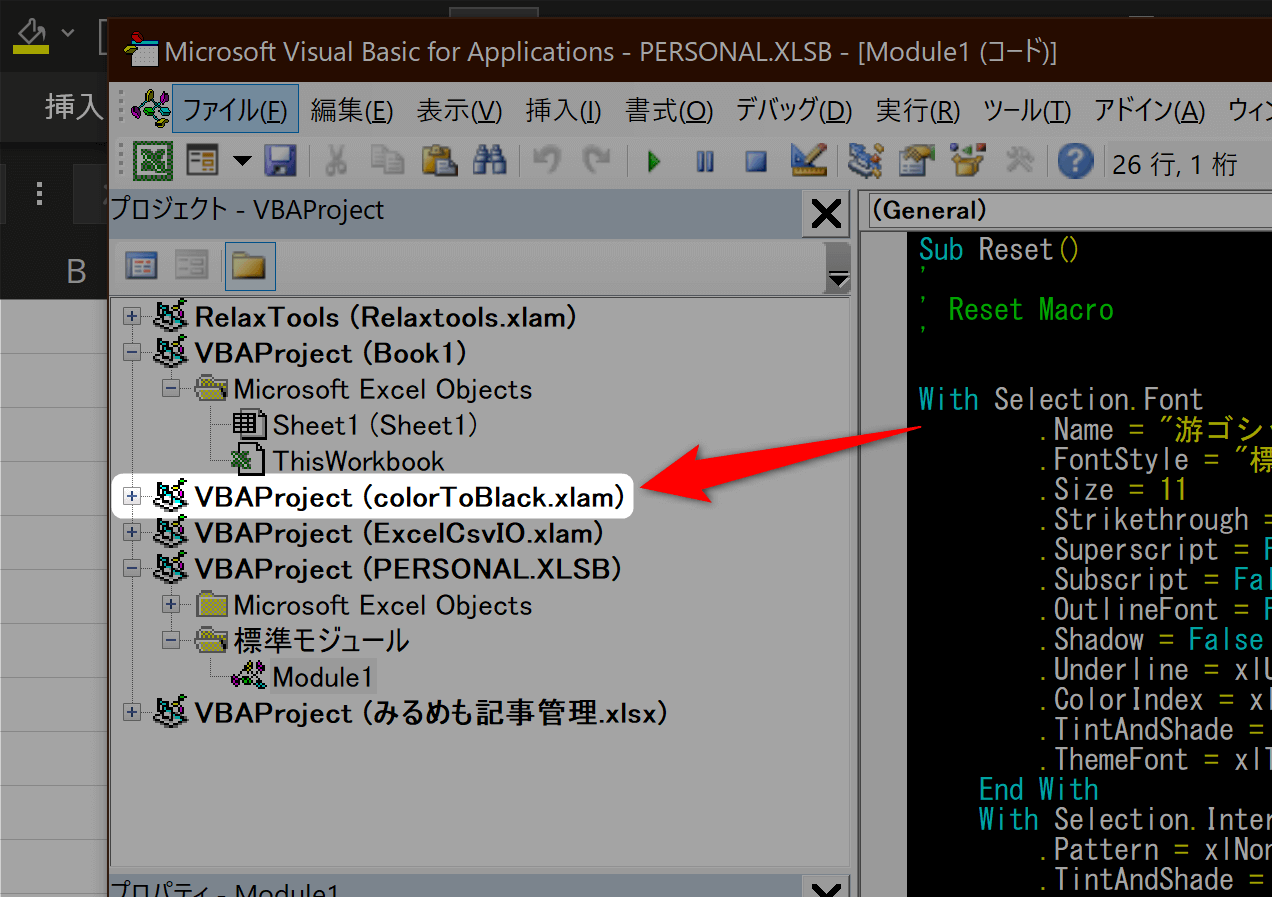This screenshot has height=897, width=1272.
Task: Click the 'With Selection.Font' code line
Action: 1061,400
